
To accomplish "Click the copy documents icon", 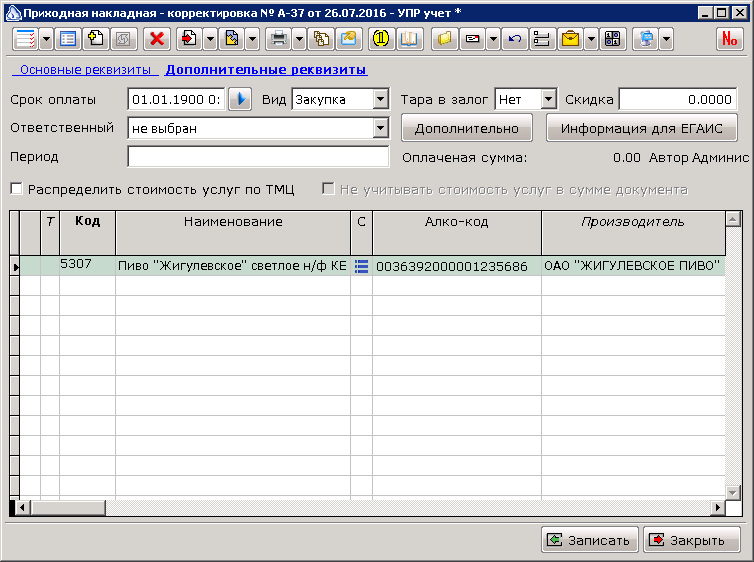I will click(x=321, y=39).
